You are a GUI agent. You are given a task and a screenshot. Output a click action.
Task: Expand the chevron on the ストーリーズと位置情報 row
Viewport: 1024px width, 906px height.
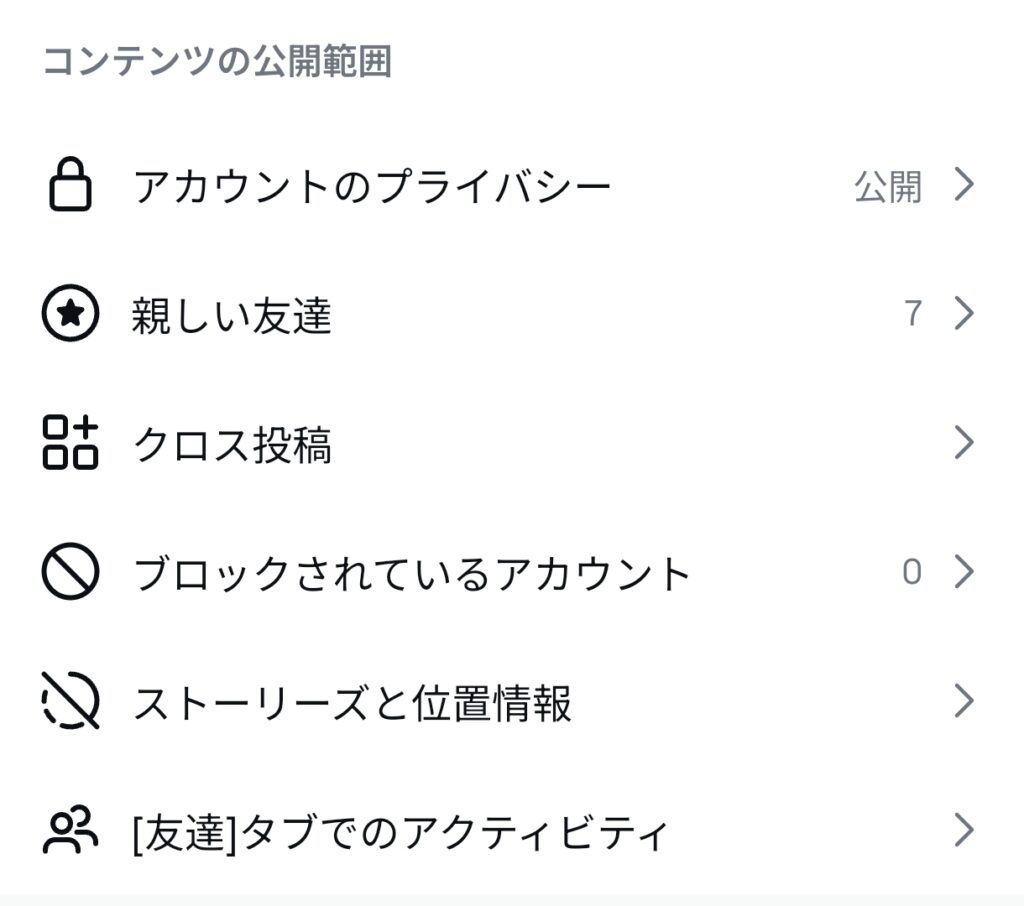(963, 701)
